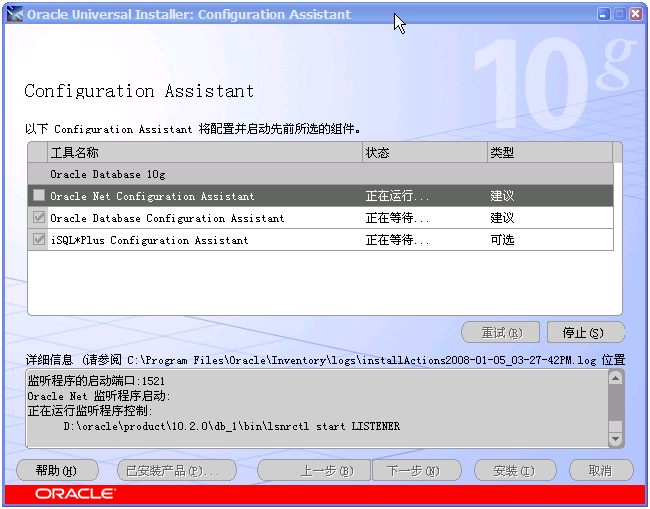The image size is (650, 509).
Task: Toggle the iSQL*Plus Configuration Assistant checkbox
Action: point(39,239)
